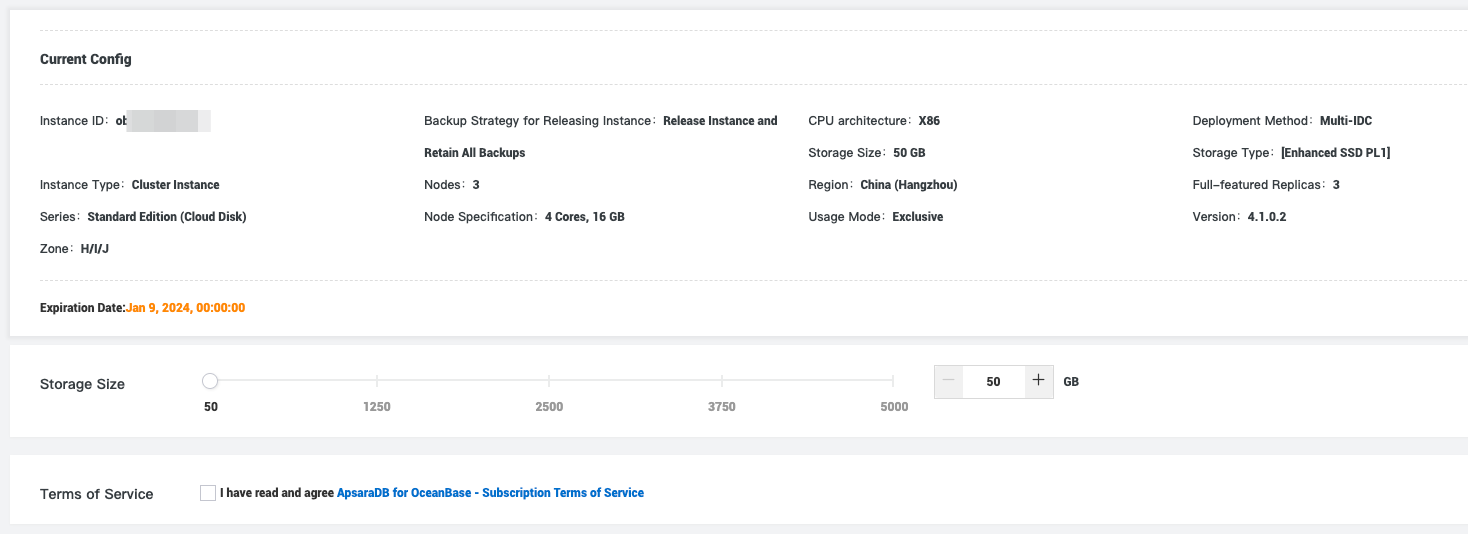The width and height of the screenshot is (1468, 534).
Task: Click the masked Instance ID value
Action: coord(164,121)
